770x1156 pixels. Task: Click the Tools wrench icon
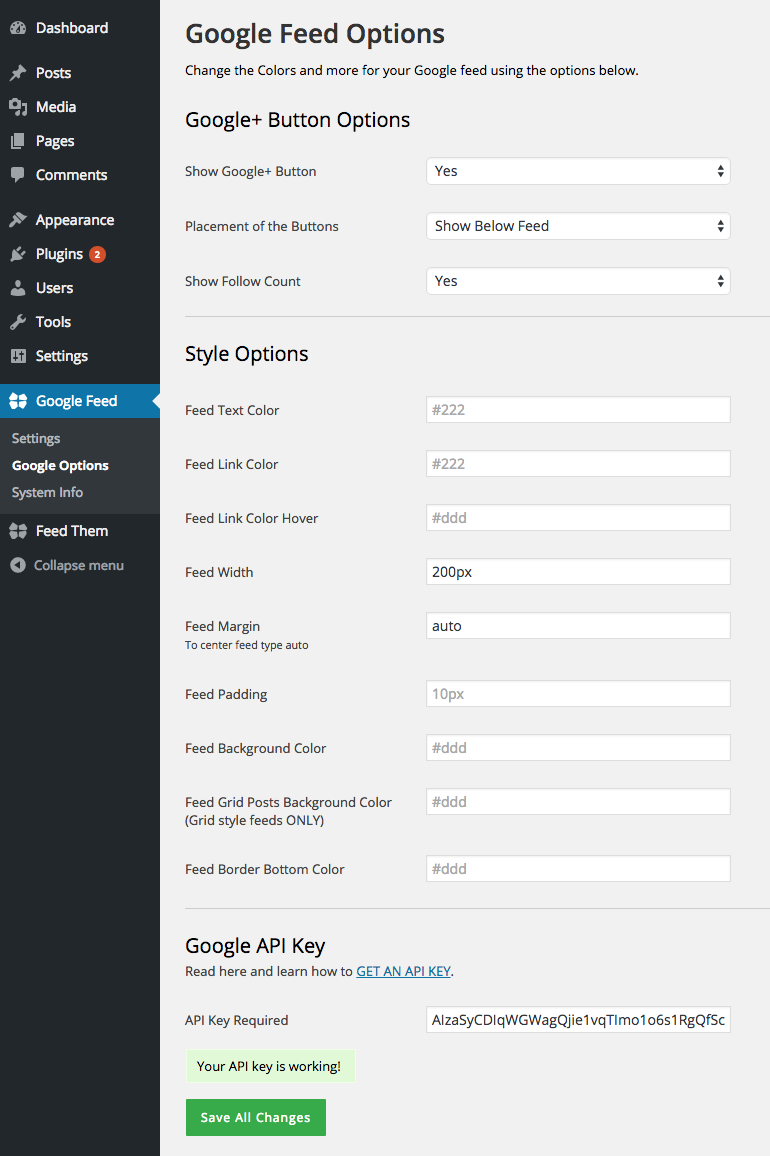18,321
